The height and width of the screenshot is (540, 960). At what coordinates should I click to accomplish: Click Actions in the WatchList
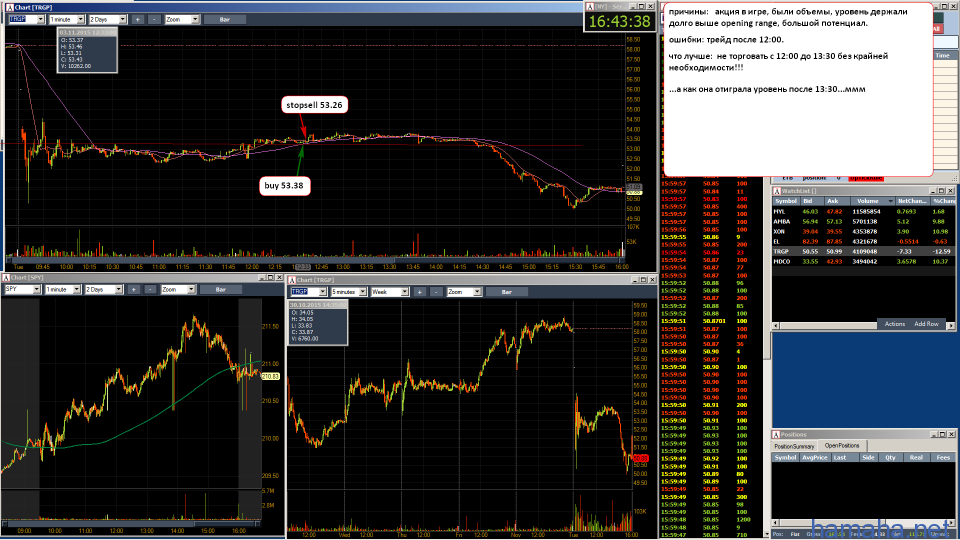894,324
